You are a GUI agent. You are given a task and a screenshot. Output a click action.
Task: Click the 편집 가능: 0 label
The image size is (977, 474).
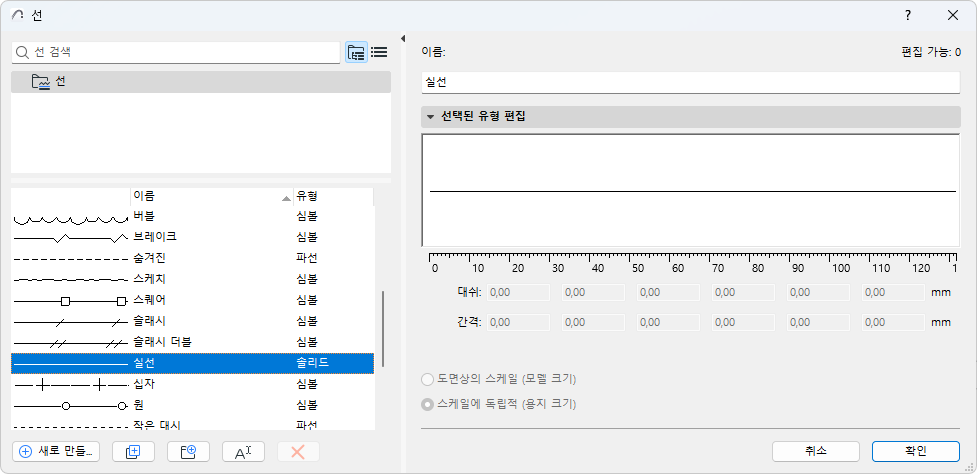[931, 54]
